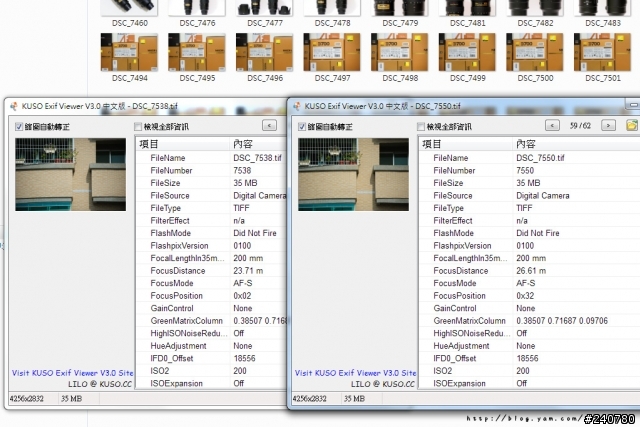Select DSC_7496 thumbnail

click(x=264, y=52)
